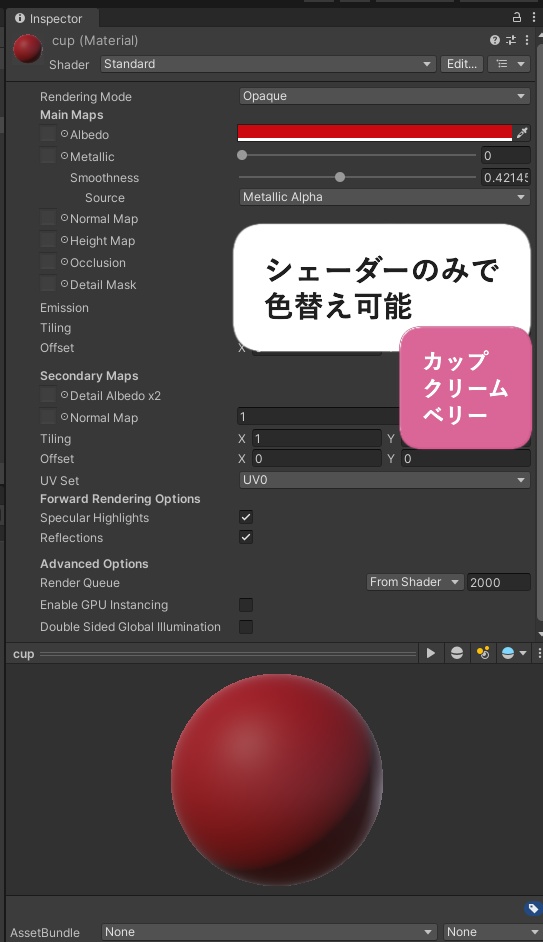543x942 pixels.
Task: Click the Detail Mask texture slot
Action: [48, 284]
